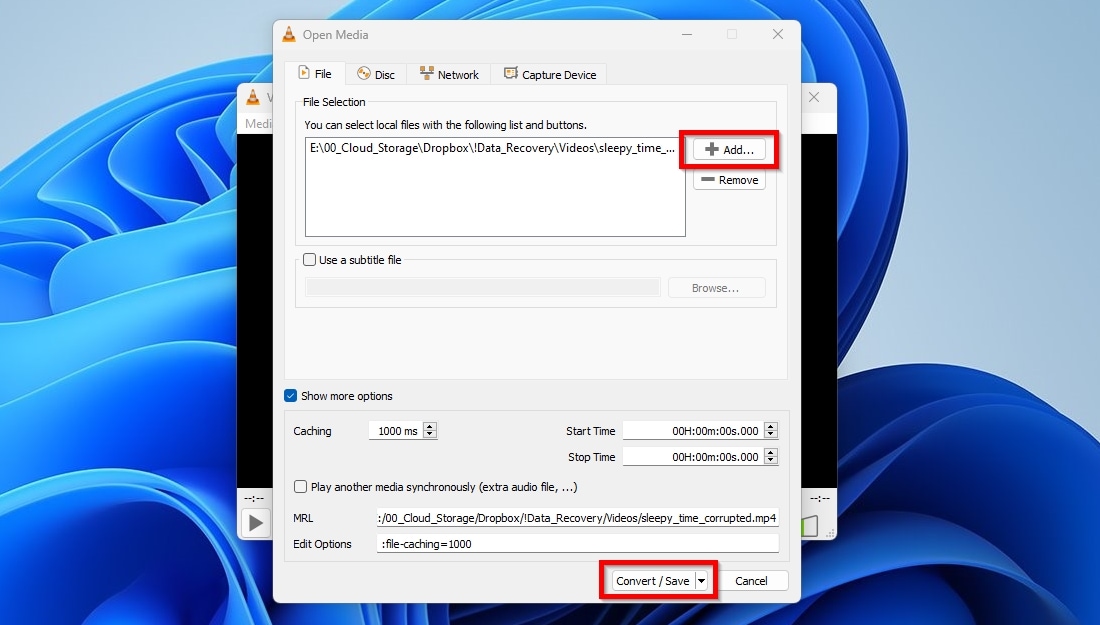Click the Add... button
1100x625 pixels.
tap(730, 149)
